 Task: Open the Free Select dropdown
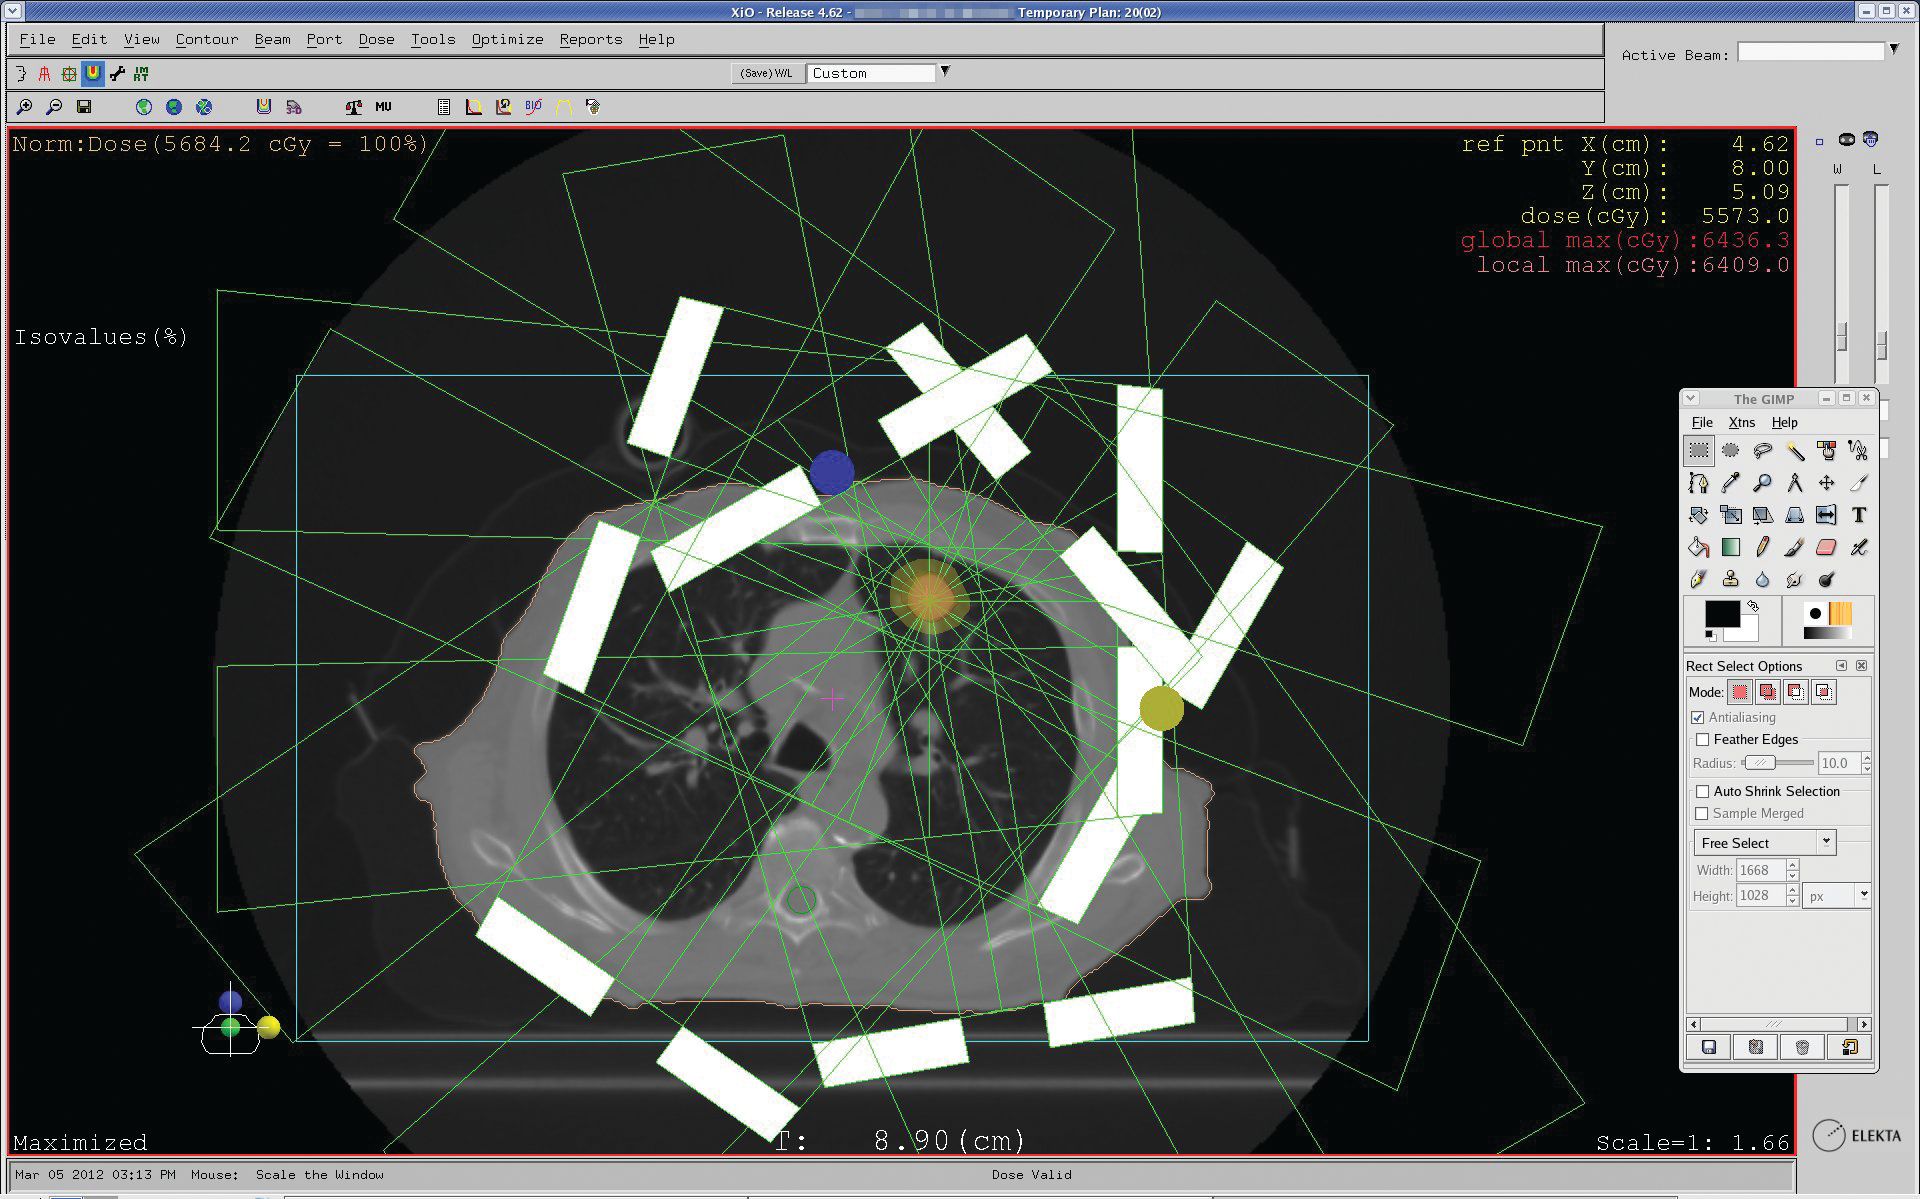[1765, 842]
